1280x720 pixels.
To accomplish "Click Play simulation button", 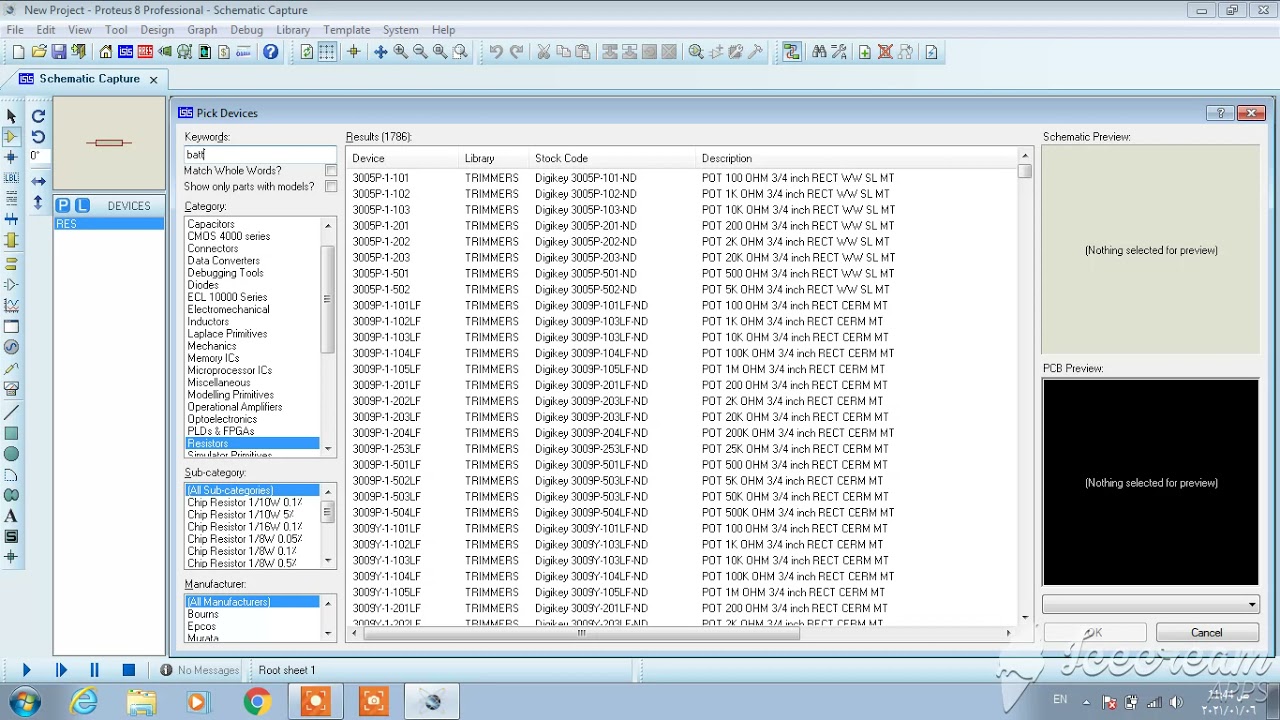I will 26,670.
